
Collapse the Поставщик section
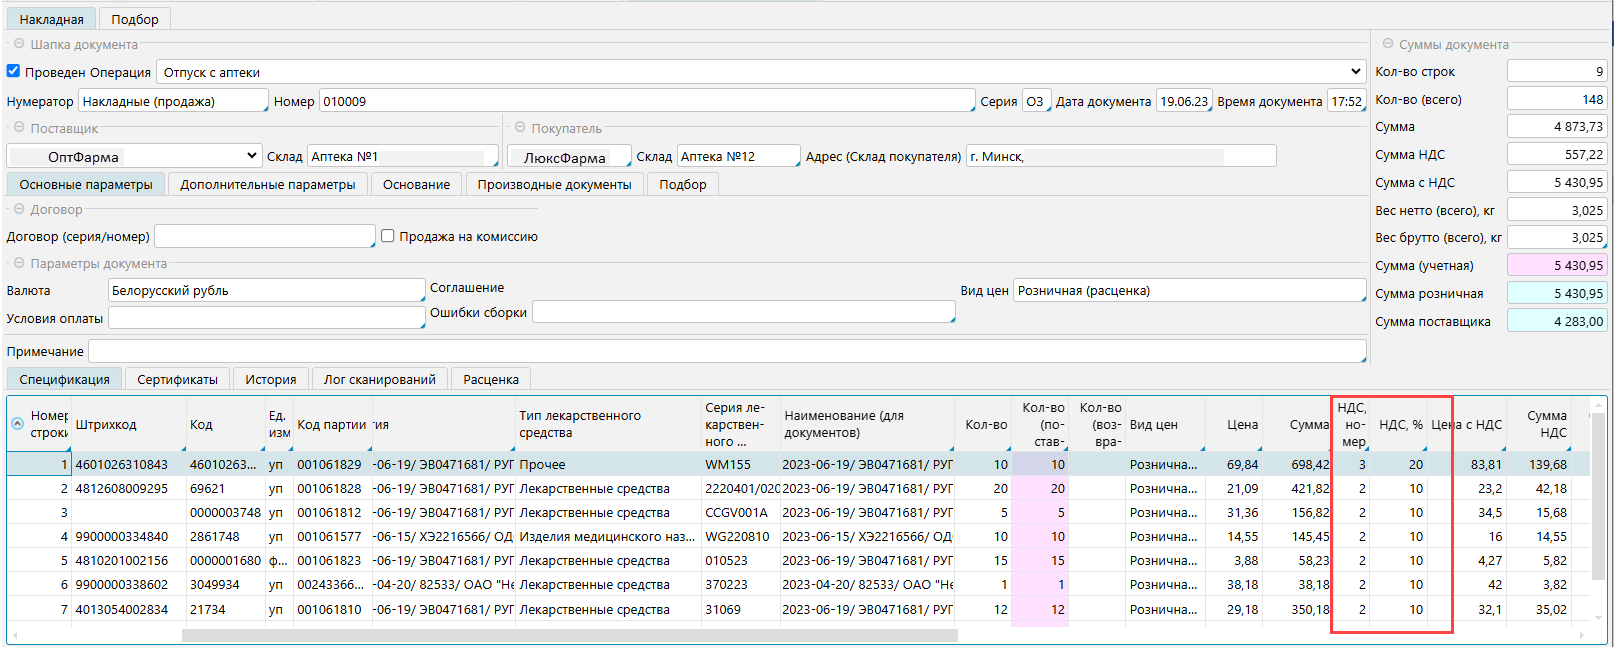[19, 128]
